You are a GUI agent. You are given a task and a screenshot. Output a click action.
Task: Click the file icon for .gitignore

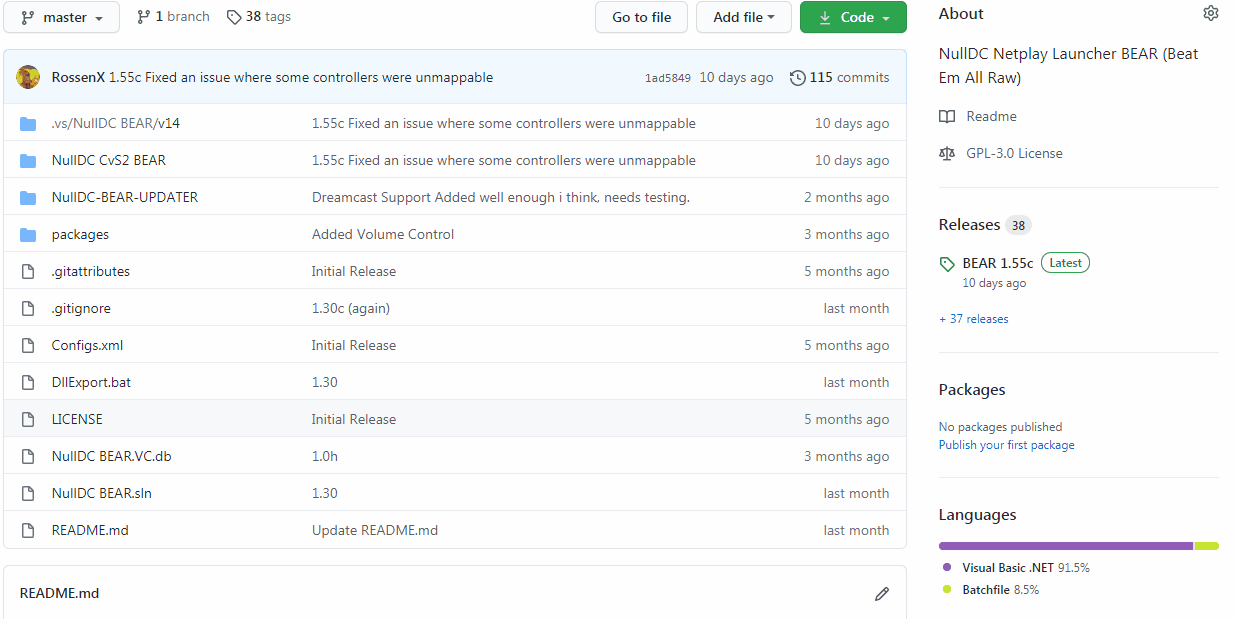tap(28, 309)
